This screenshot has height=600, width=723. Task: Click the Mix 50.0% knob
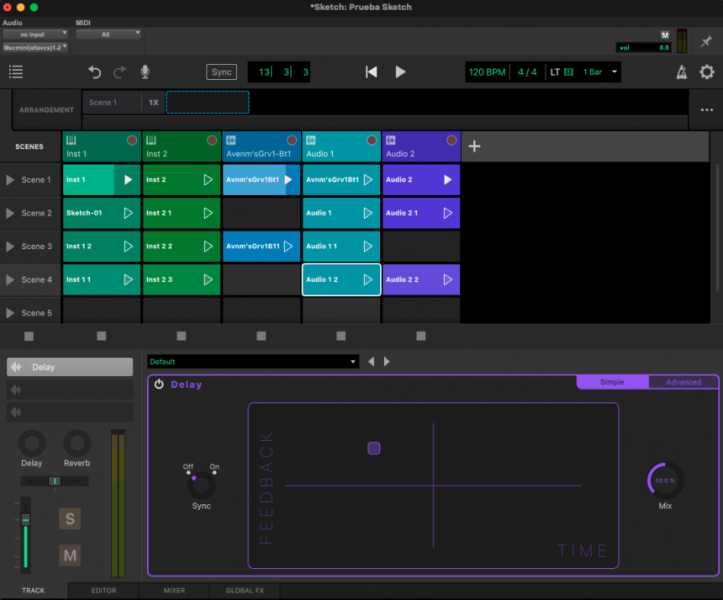(665, 481)
